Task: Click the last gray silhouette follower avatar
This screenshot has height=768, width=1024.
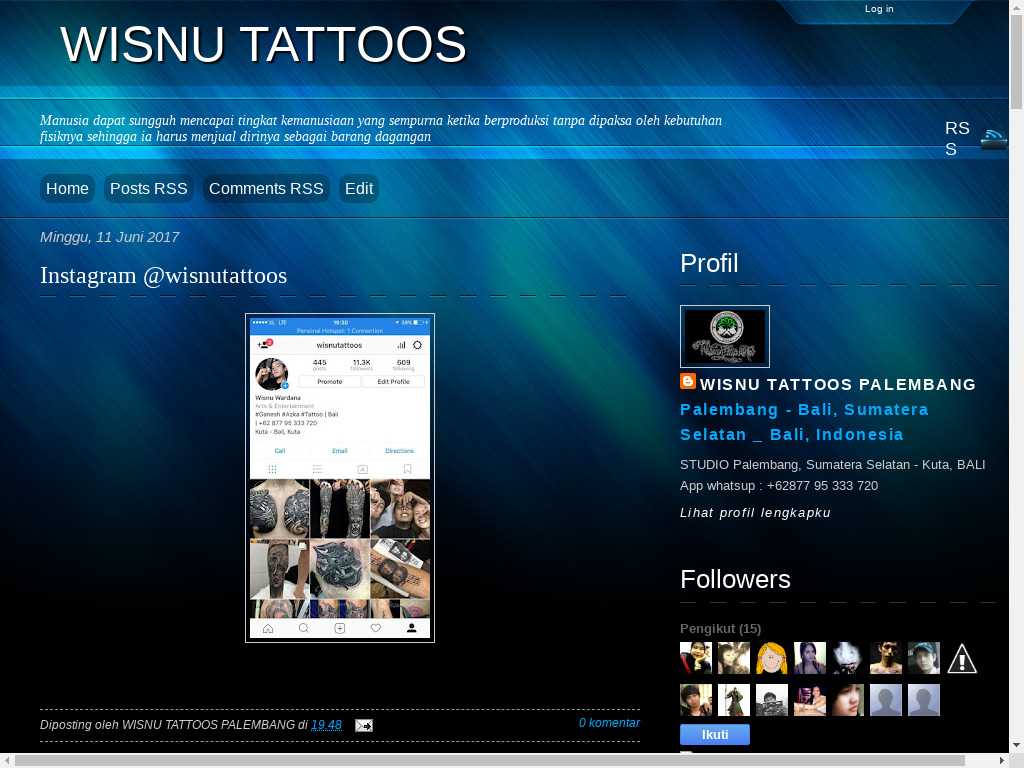Action: coord(924,700)
